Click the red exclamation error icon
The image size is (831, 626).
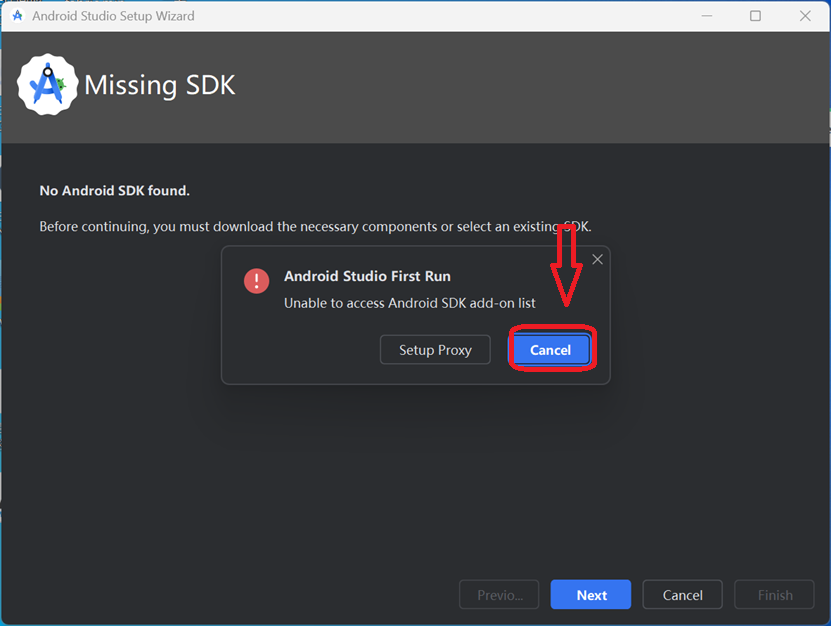click(x=257, y=280)
